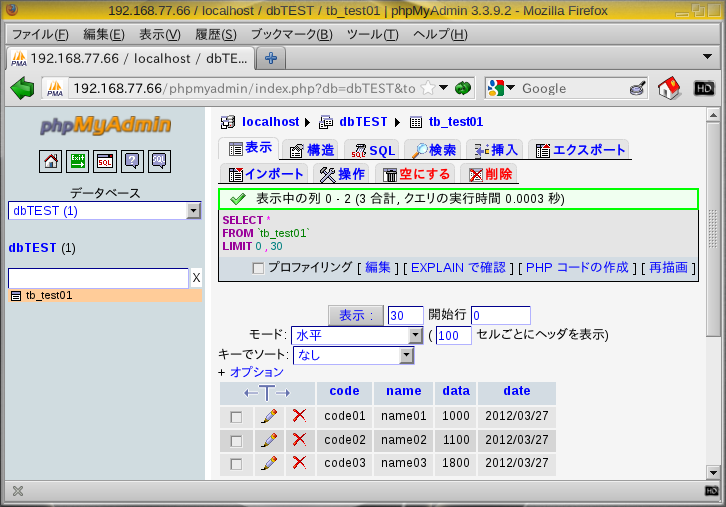Open the 操作 tab
This screenshot has height=507, width=726.
click(342, 174)
